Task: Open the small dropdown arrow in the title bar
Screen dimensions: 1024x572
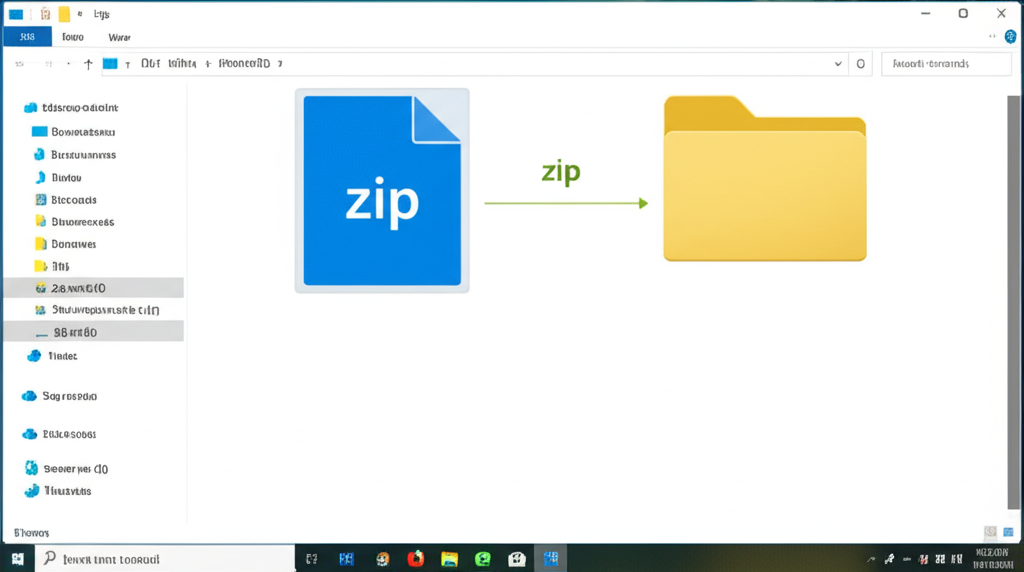Action: click(x=79, y=14)
